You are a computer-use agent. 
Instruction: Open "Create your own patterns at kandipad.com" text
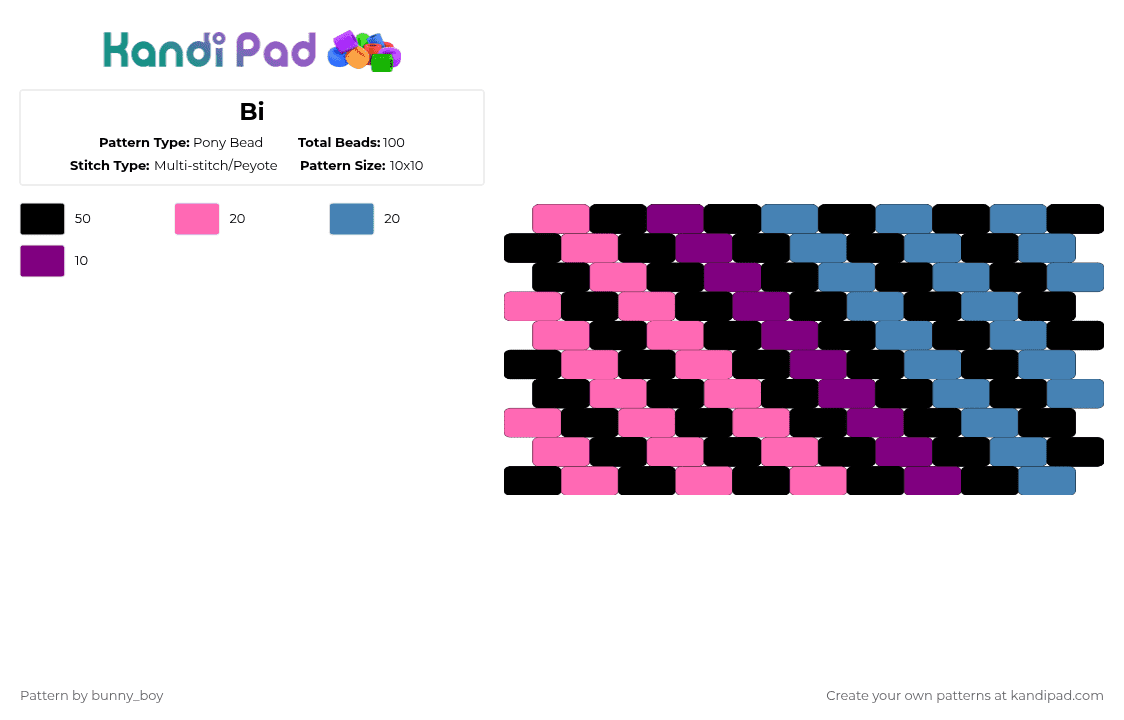tap(965, 696)
